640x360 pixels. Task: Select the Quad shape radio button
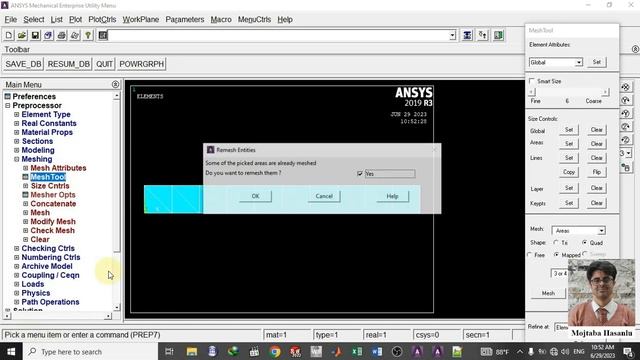[x=585, y=242]
